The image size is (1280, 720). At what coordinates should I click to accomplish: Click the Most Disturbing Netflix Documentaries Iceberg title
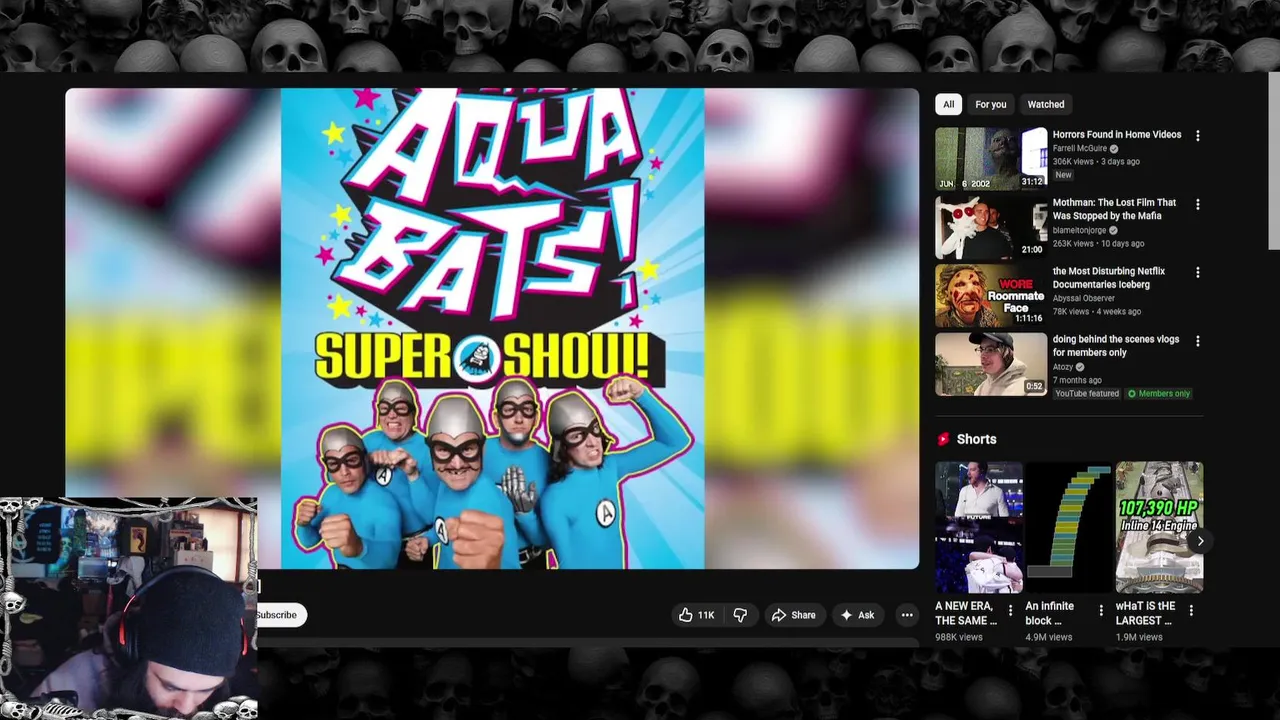(x=1108, y=278)
